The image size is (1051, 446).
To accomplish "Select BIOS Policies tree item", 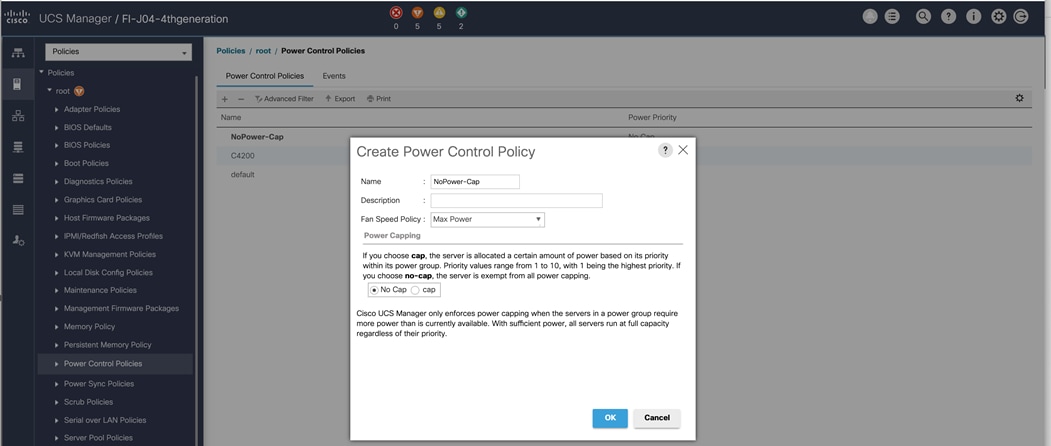I will tap(87, 146).
